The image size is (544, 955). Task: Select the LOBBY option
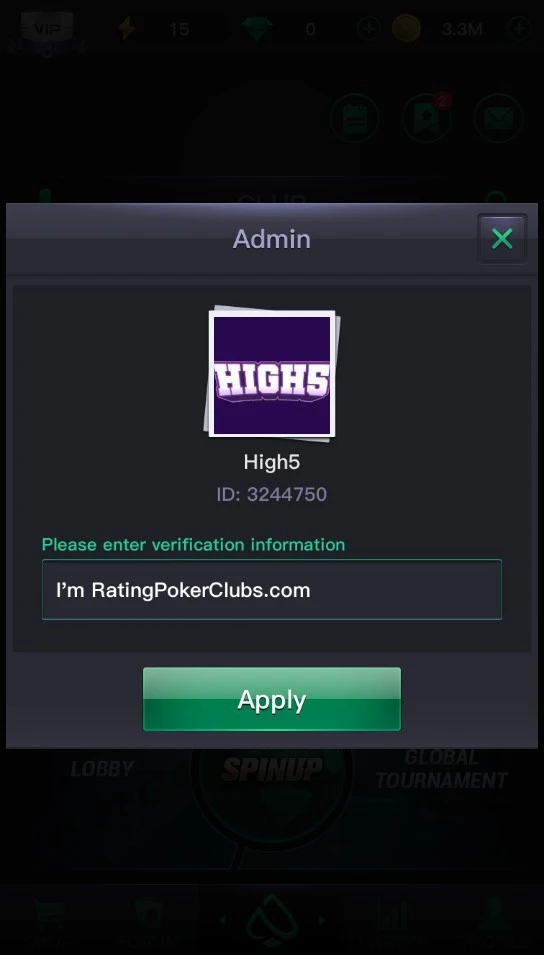[102, 769]
